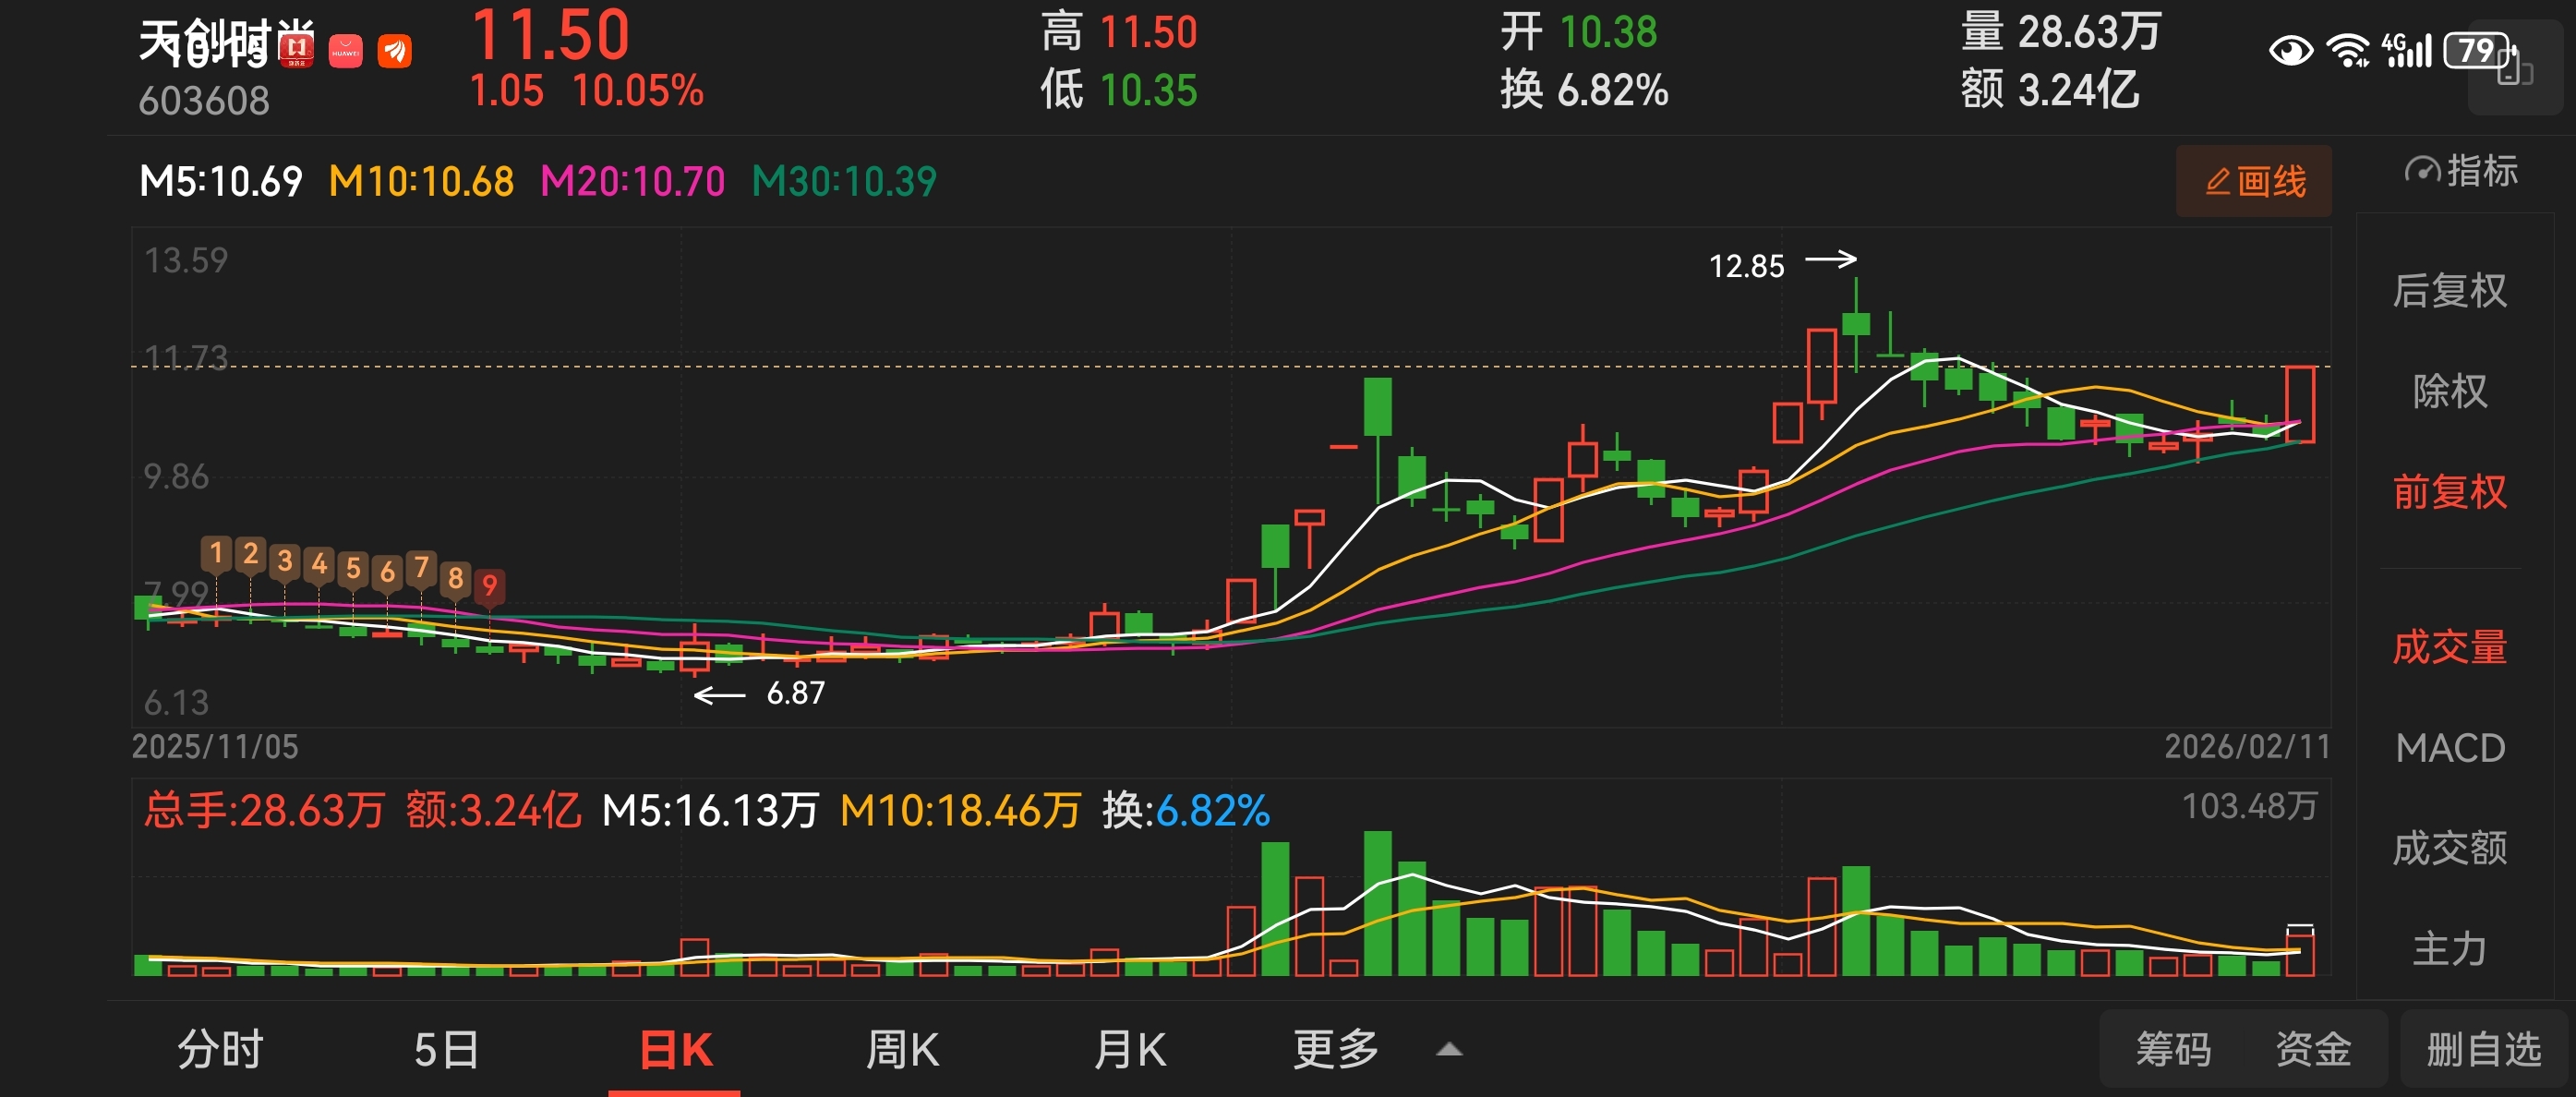Select 后复权 price adjustment option
This screenshot has width=2576, height=1097.
2449,291
